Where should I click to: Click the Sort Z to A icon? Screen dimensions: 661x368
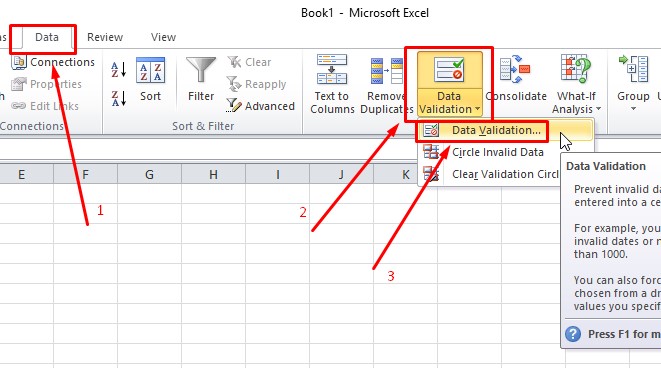(x=118, y=98)
